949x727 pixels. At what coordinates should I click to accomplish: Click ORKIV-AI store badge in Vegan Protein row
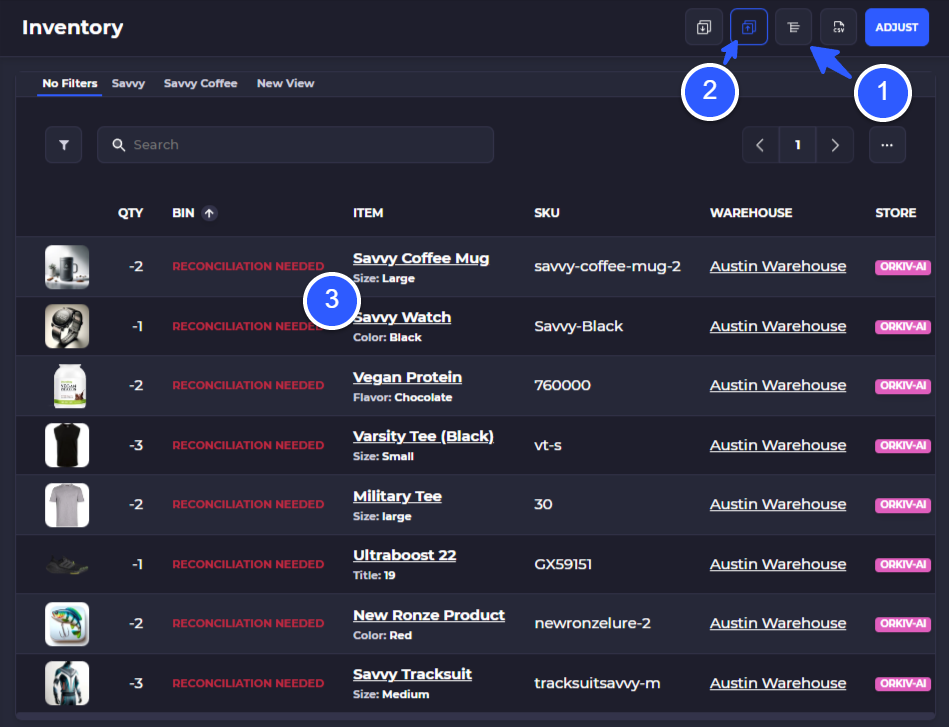pos(902,386)
